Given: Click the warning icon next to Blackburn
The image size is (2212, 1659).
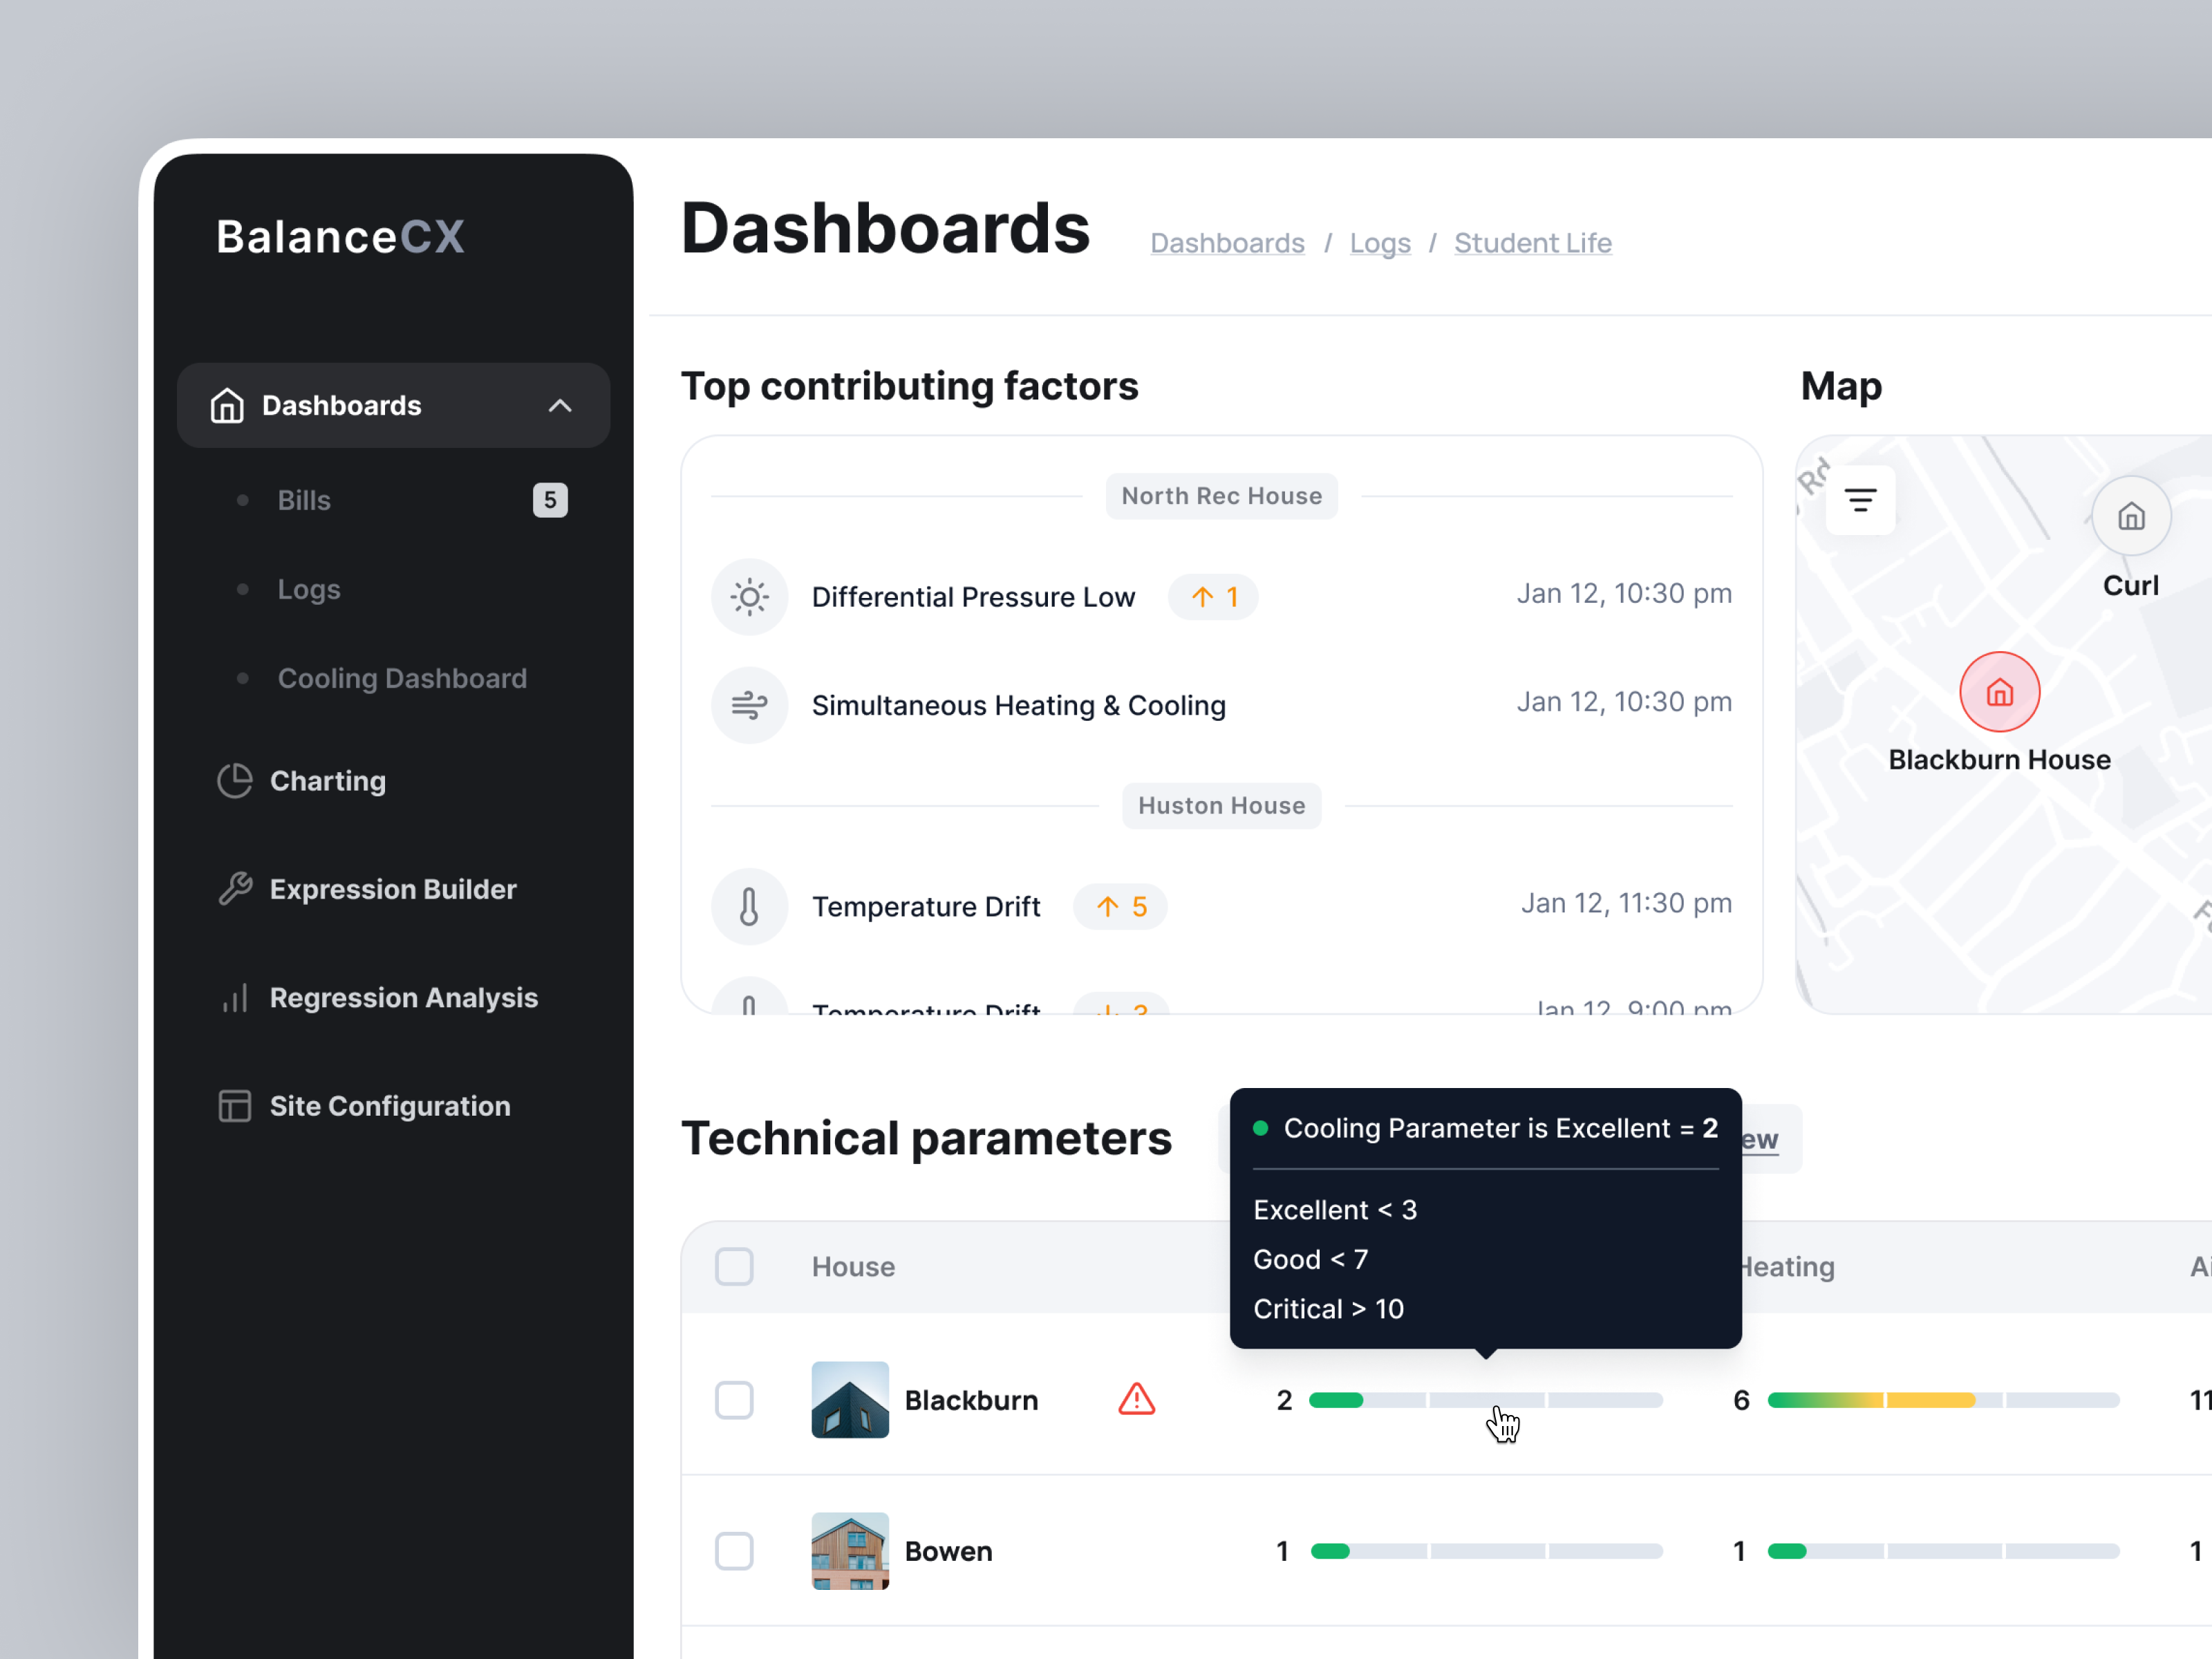Looking at the screenshot, I should [x=1136, y=1400].
